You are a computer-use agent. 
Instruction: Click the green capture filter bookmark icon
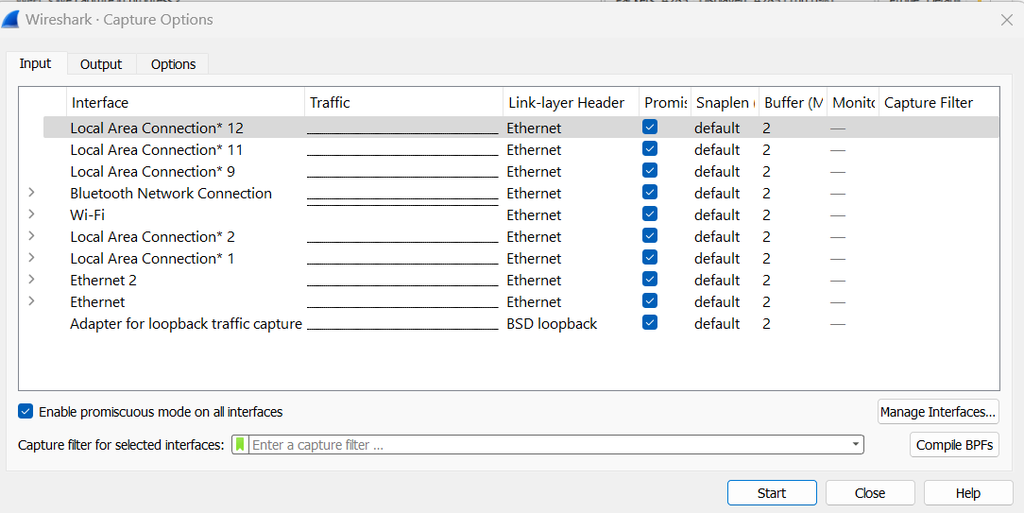[x=240, y=445]
